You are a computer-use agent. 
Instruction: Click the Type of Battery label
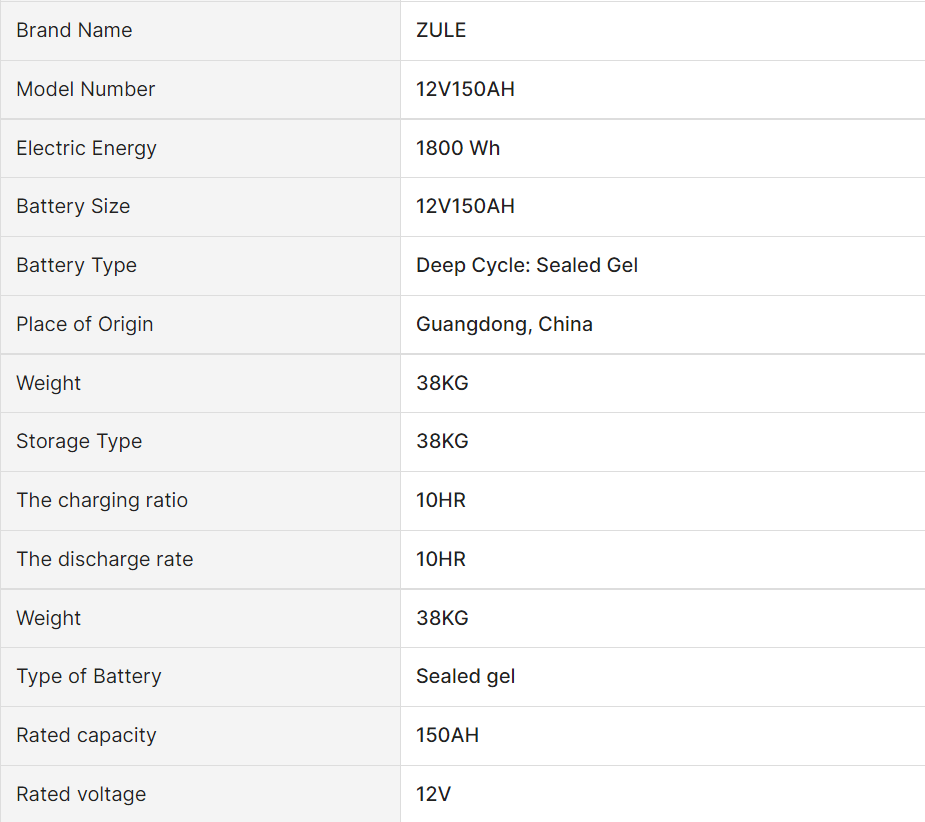tap(89, 676)
